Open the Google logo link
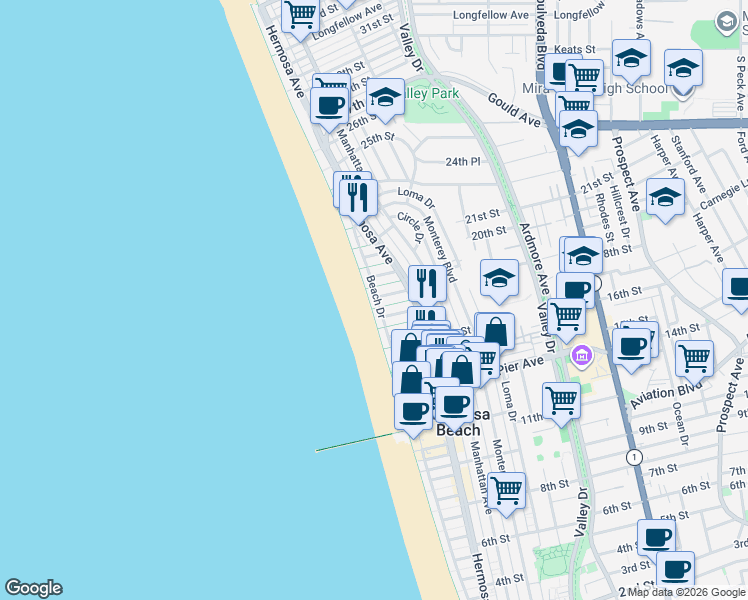This screenshot has width=748, height=600. [x=33, y=588]
